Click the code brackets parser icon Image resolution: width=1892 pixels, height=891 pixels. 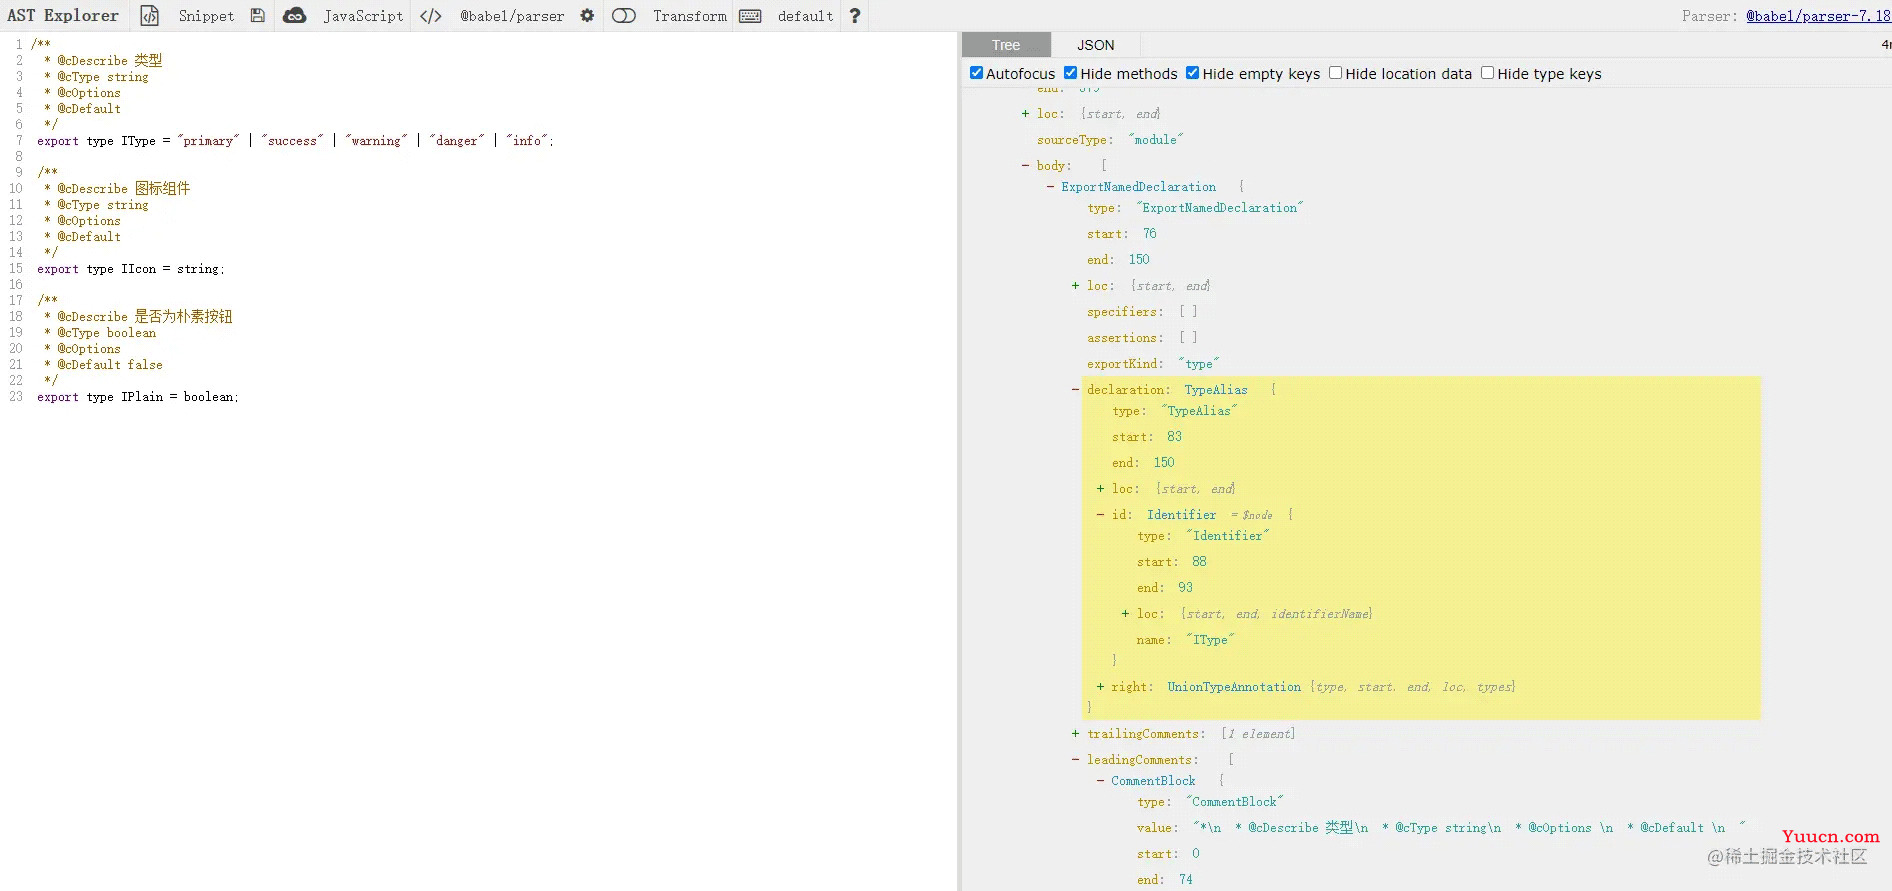point(431,16)
